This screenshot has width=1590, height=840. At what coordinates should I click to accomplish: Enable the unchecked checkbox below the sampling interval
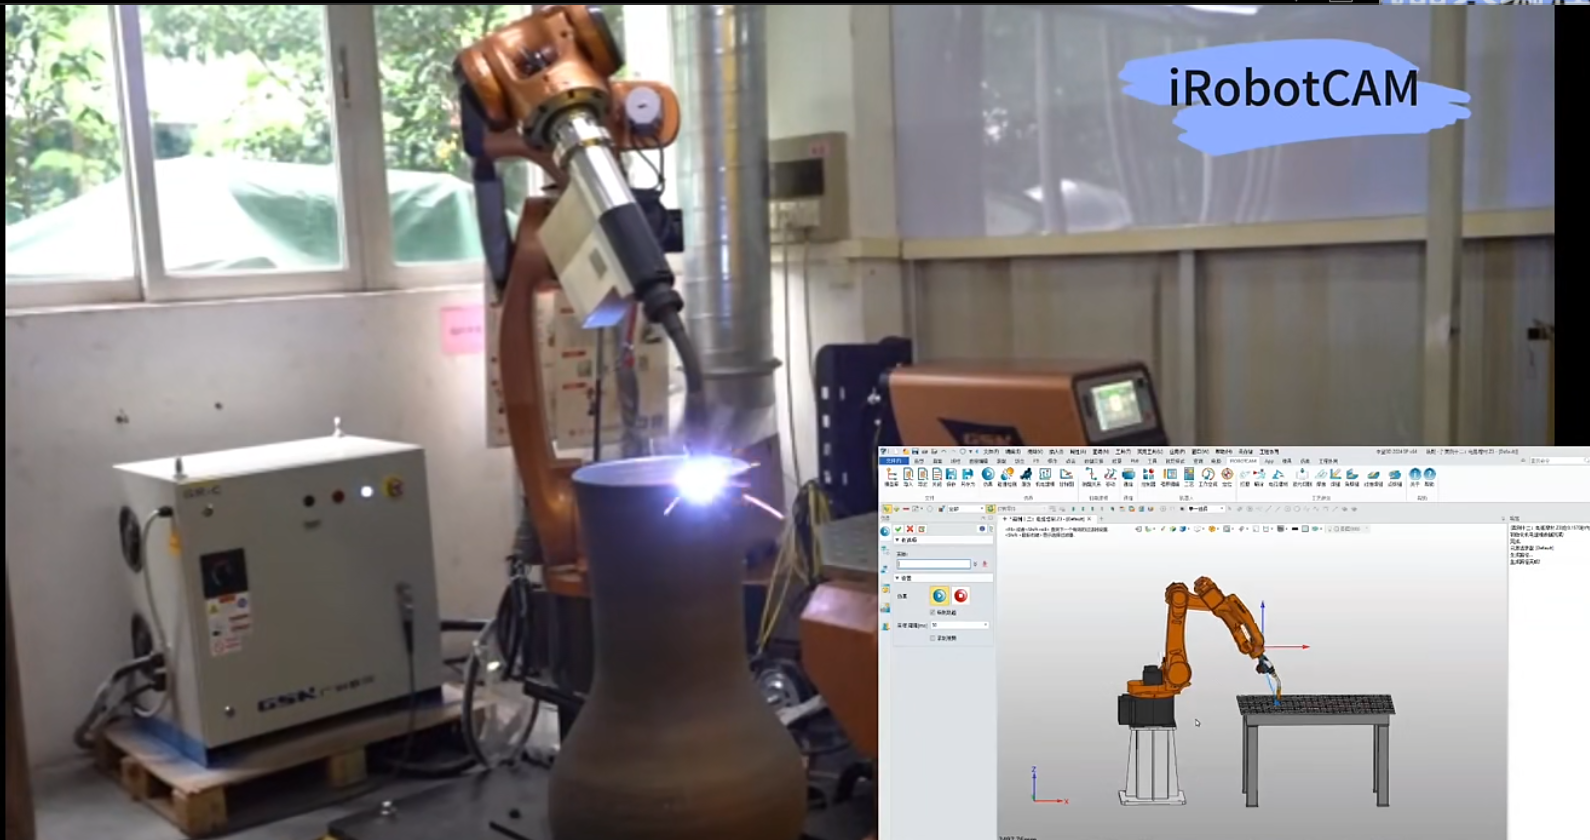(x=933, y=638)
